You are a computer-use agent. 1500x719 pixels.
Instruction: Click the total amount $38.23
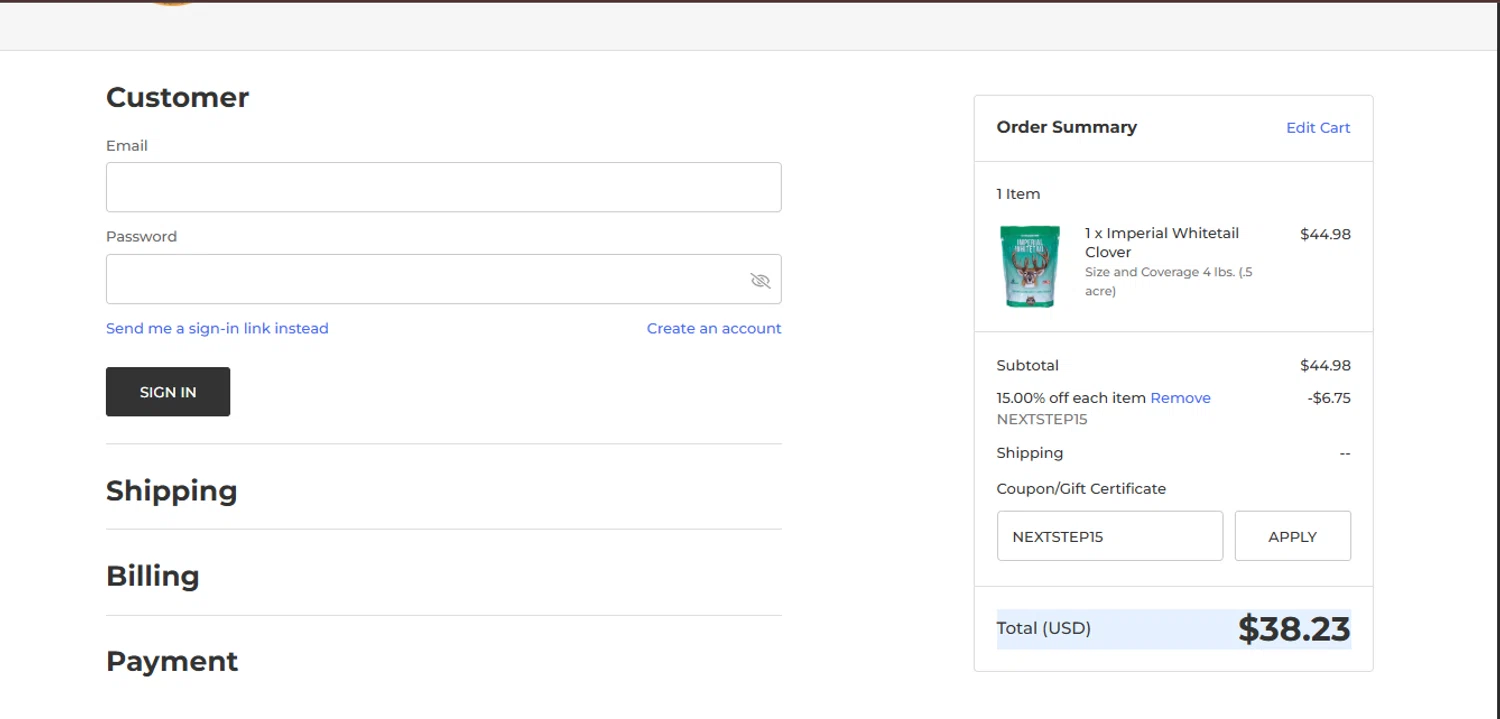[x=1294, y=629]
